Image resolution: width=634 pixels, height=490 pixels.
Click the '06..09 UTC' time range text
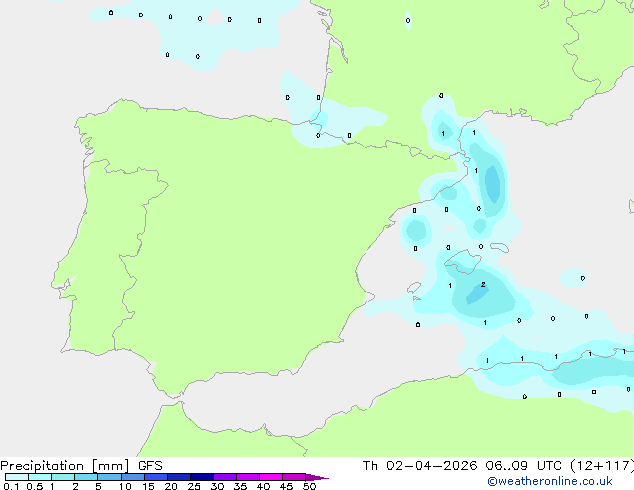tap(524, 466)
